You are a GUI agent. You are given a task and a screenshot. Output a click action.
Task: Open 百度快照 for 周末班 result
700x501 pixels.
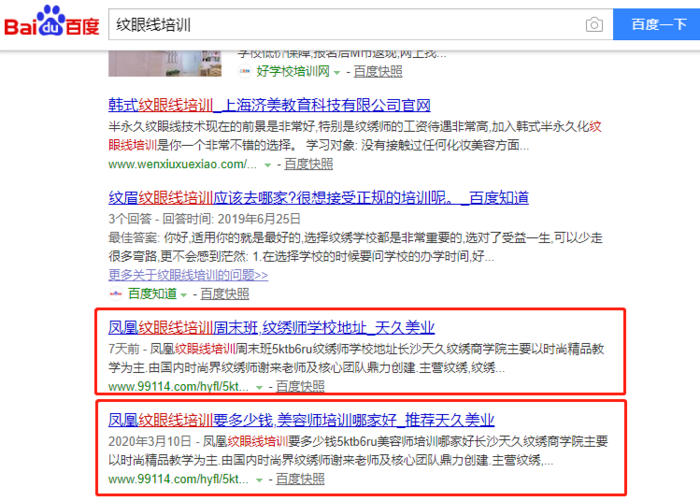click(x=300, y=386)
